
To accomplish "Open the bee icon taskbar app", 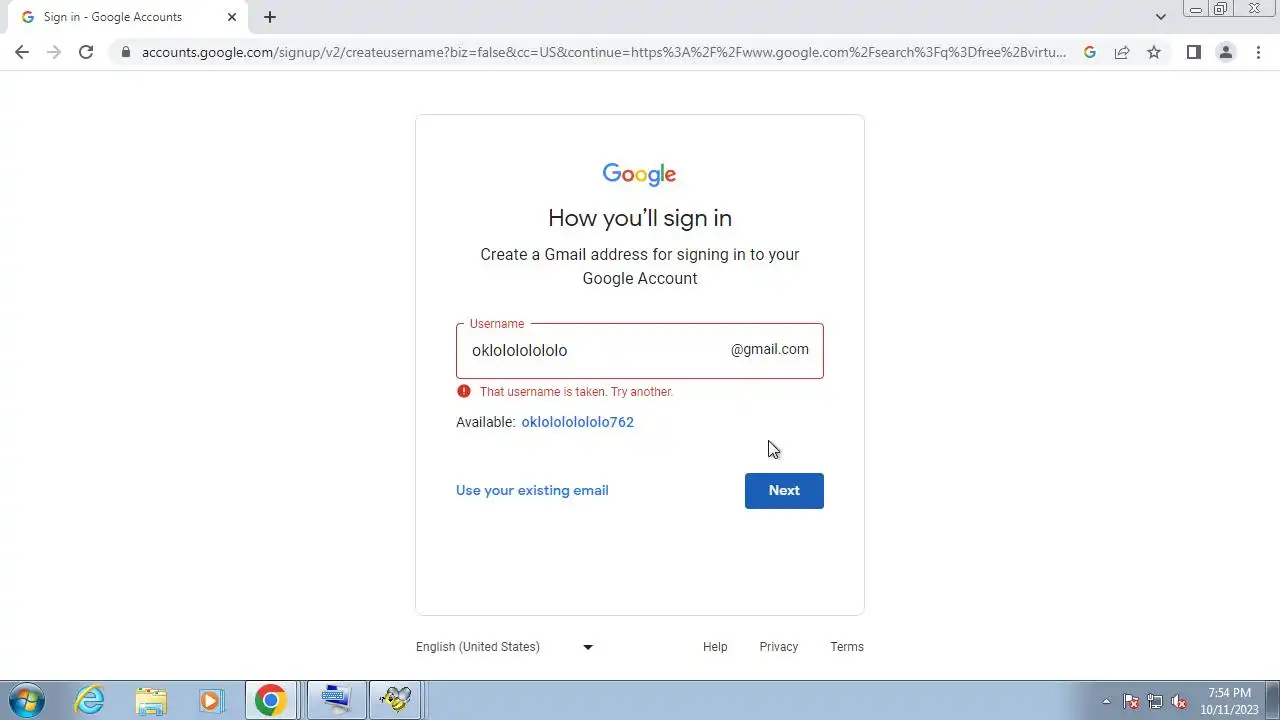I will click(x=396, y=700).
